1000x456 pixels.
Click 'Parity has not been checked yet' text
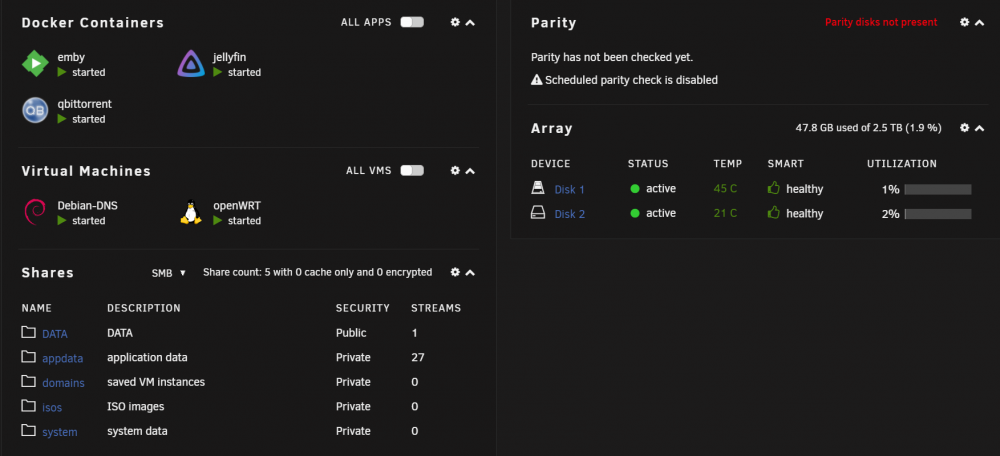612,57
